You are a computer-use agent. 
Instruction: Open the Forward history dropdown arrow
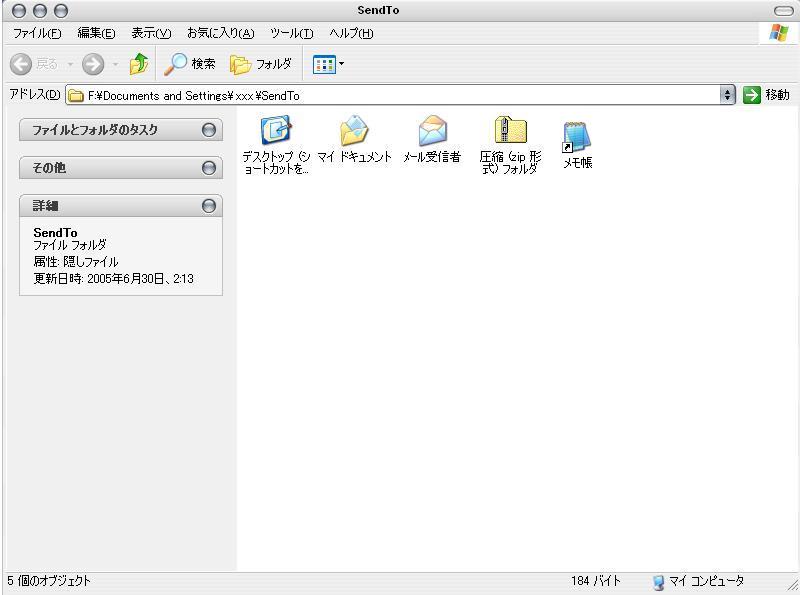116,64
